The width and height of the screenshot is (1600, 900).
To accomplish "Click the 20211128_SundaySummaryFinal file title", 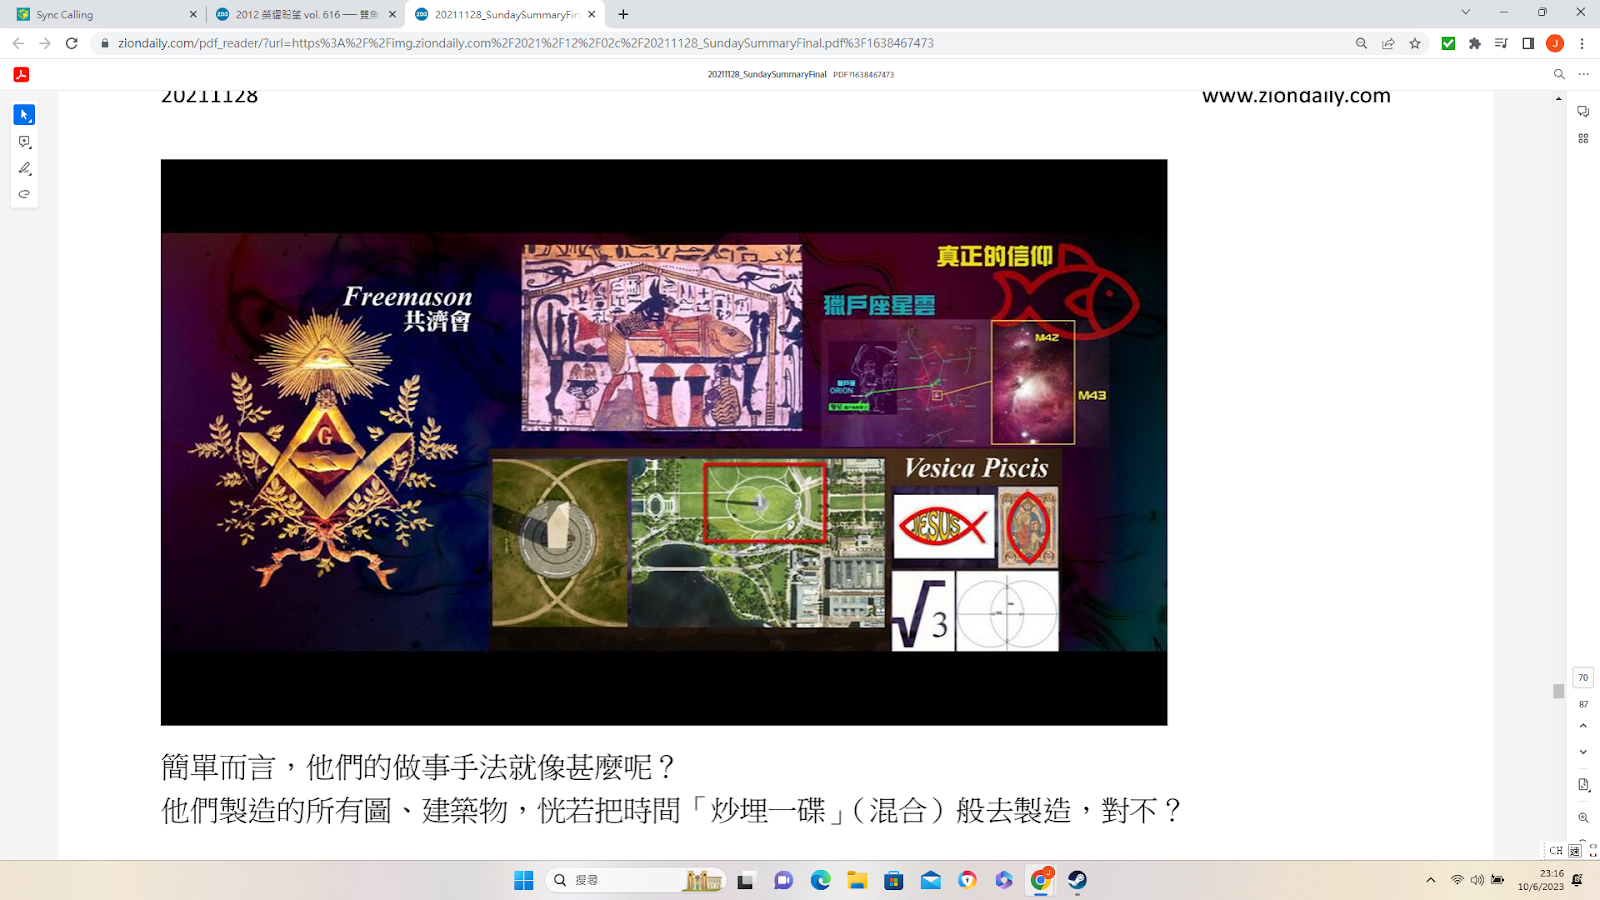I will 767,74.
